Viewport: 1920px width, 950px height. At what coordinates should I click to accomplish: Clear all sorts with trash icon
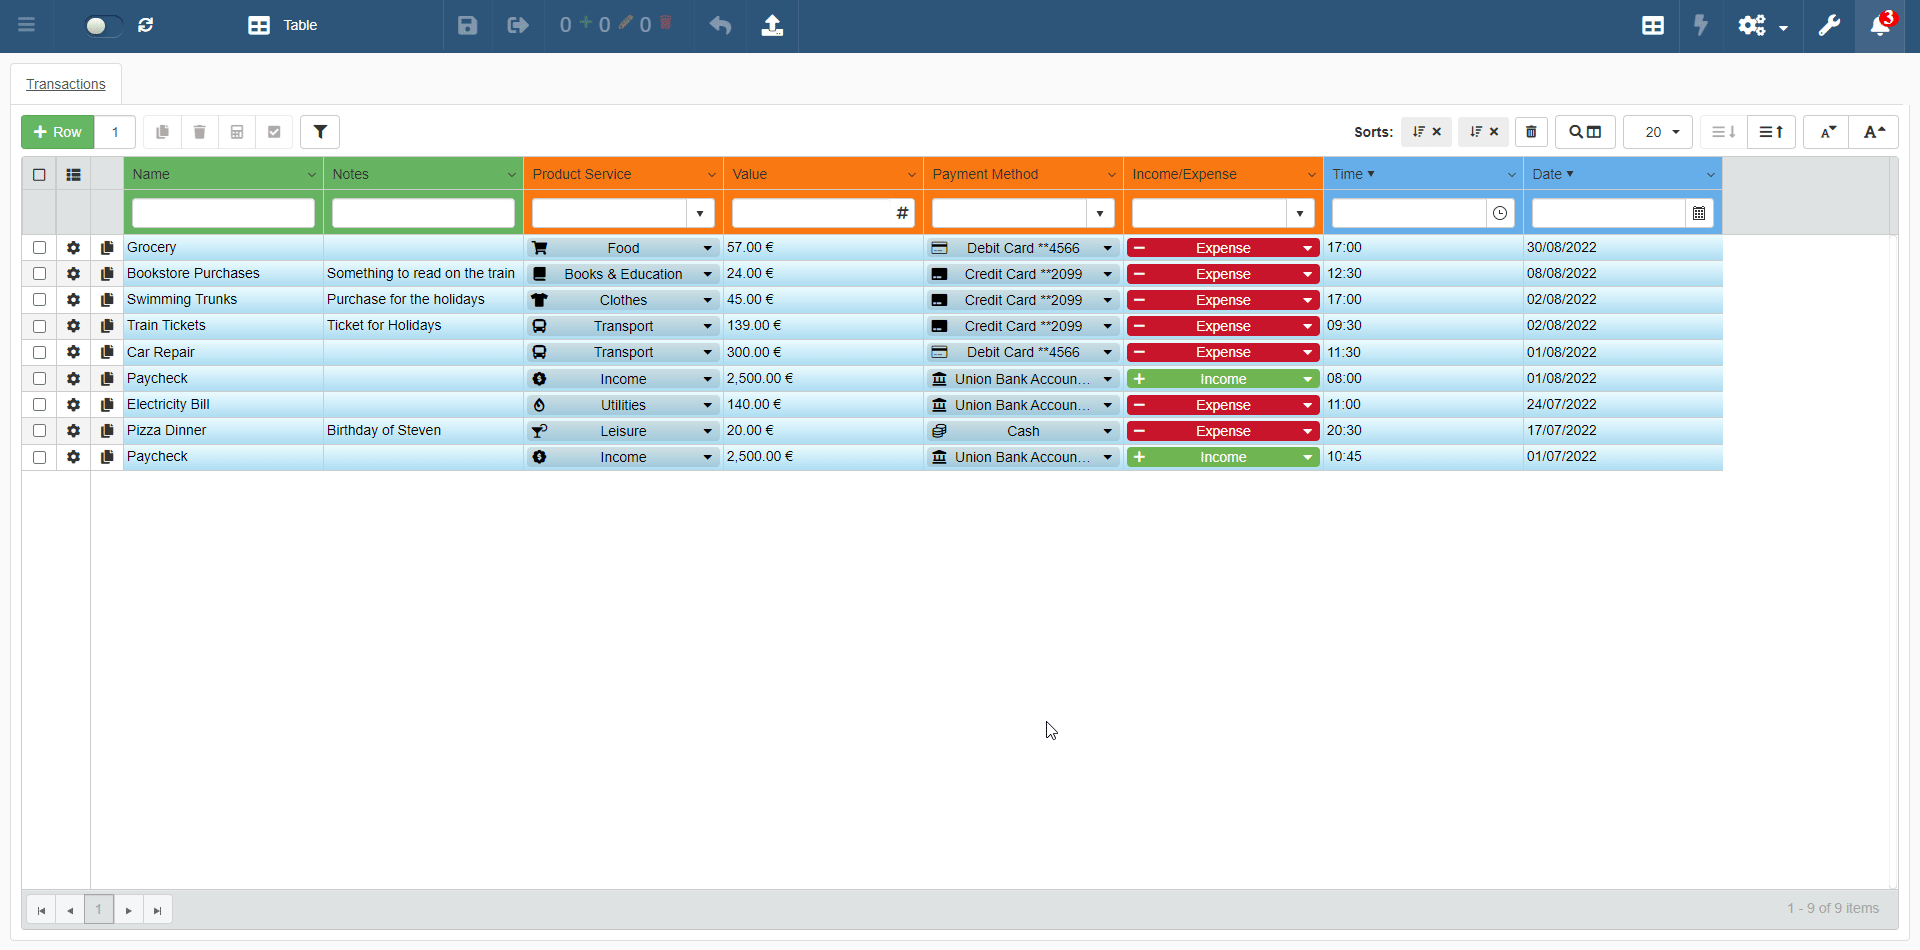1531,132
